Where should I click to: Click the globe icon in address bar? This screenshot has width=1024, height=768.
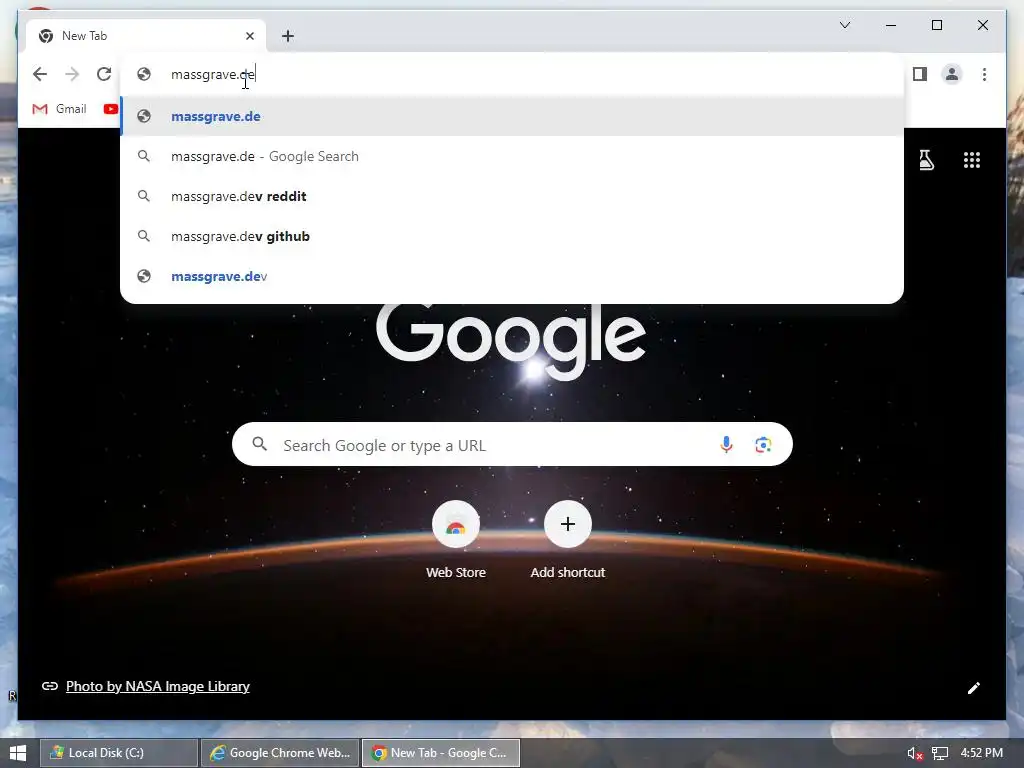click(x=144, y=74)
